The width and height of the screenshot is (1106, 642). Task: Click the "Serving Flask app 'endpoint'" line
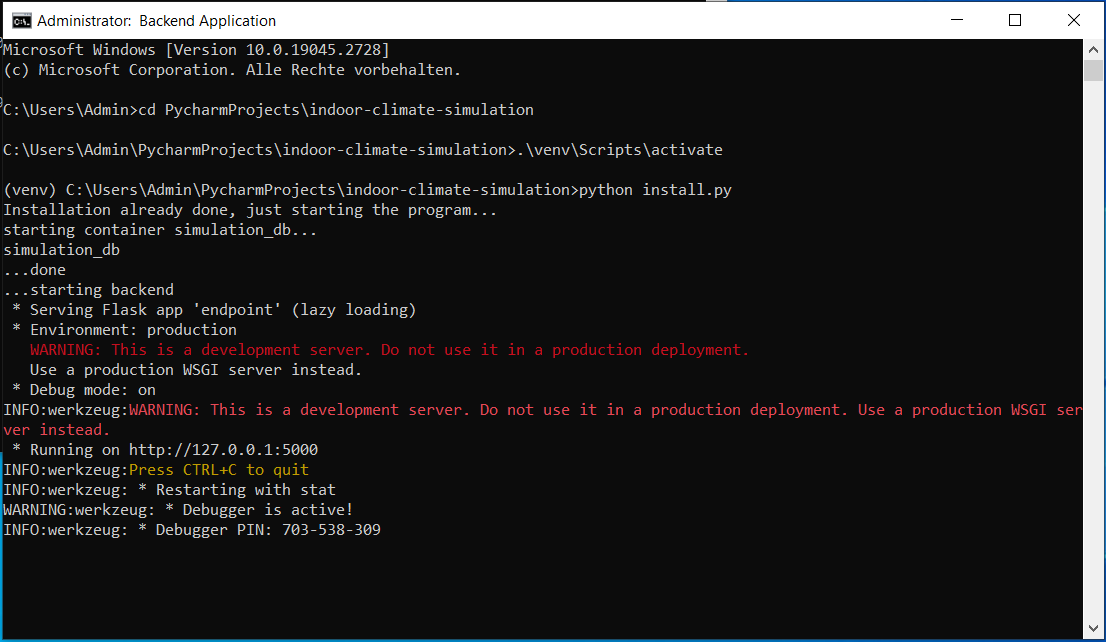pos(222,310)
